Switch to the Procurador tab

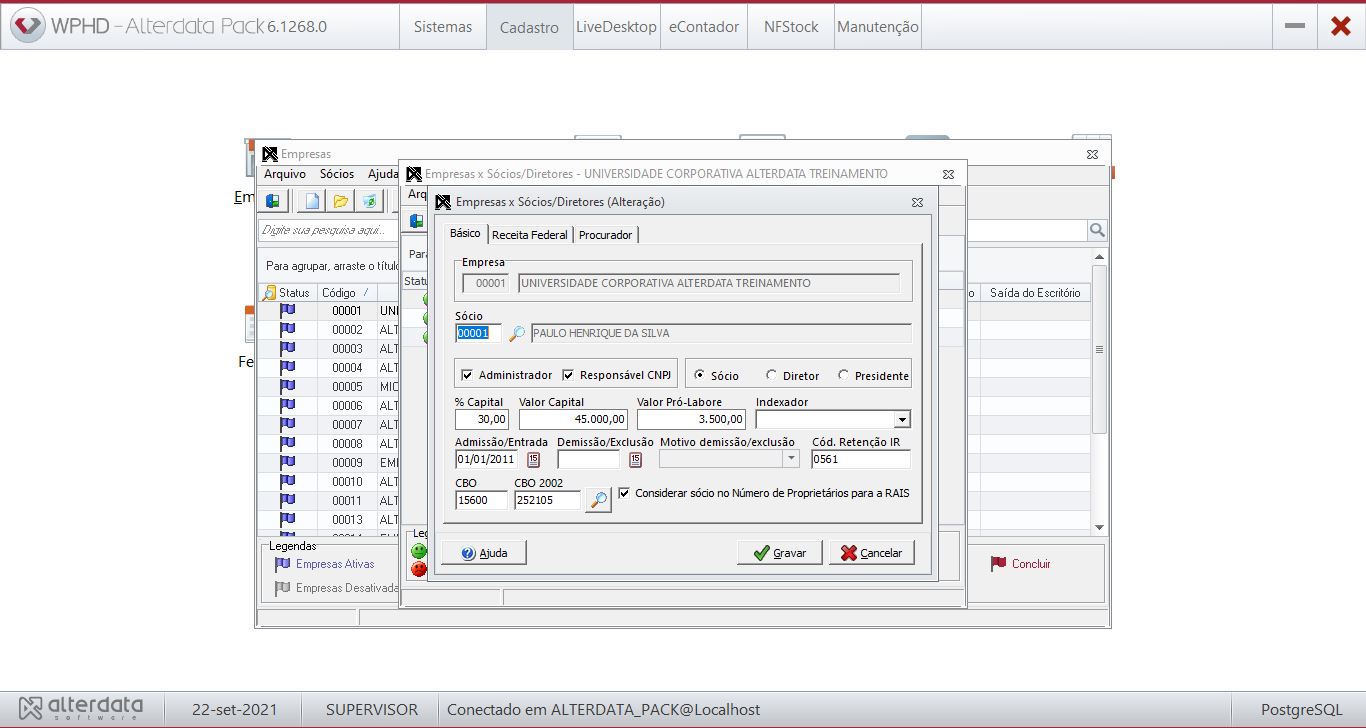(605, 235)
